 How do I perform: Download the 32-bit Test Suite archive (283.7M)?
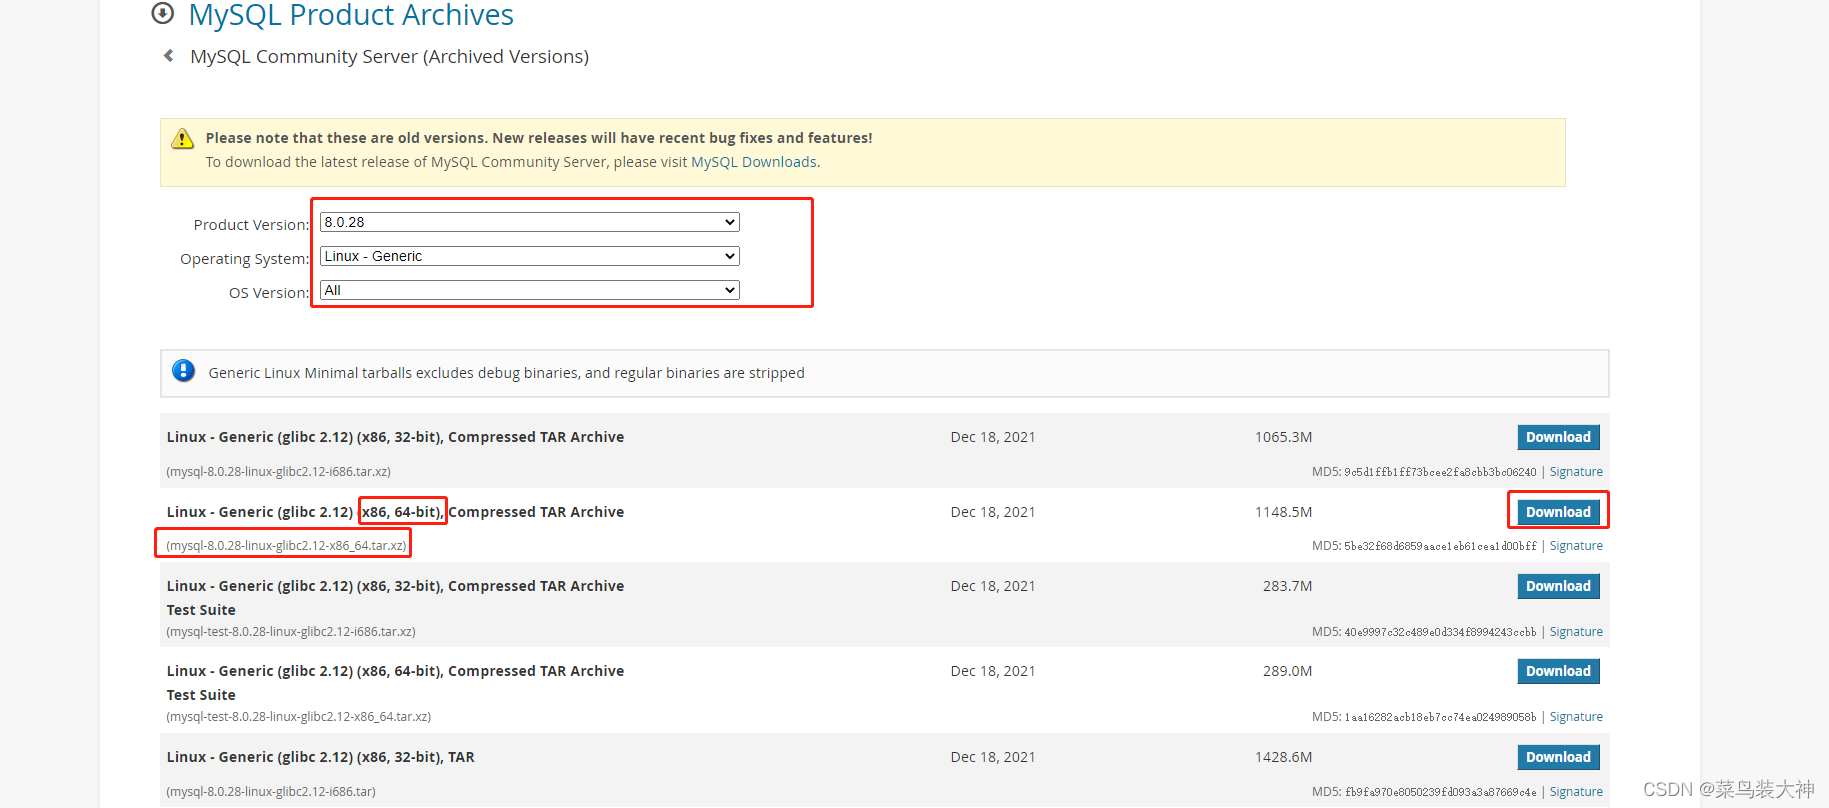[1558, 586]
